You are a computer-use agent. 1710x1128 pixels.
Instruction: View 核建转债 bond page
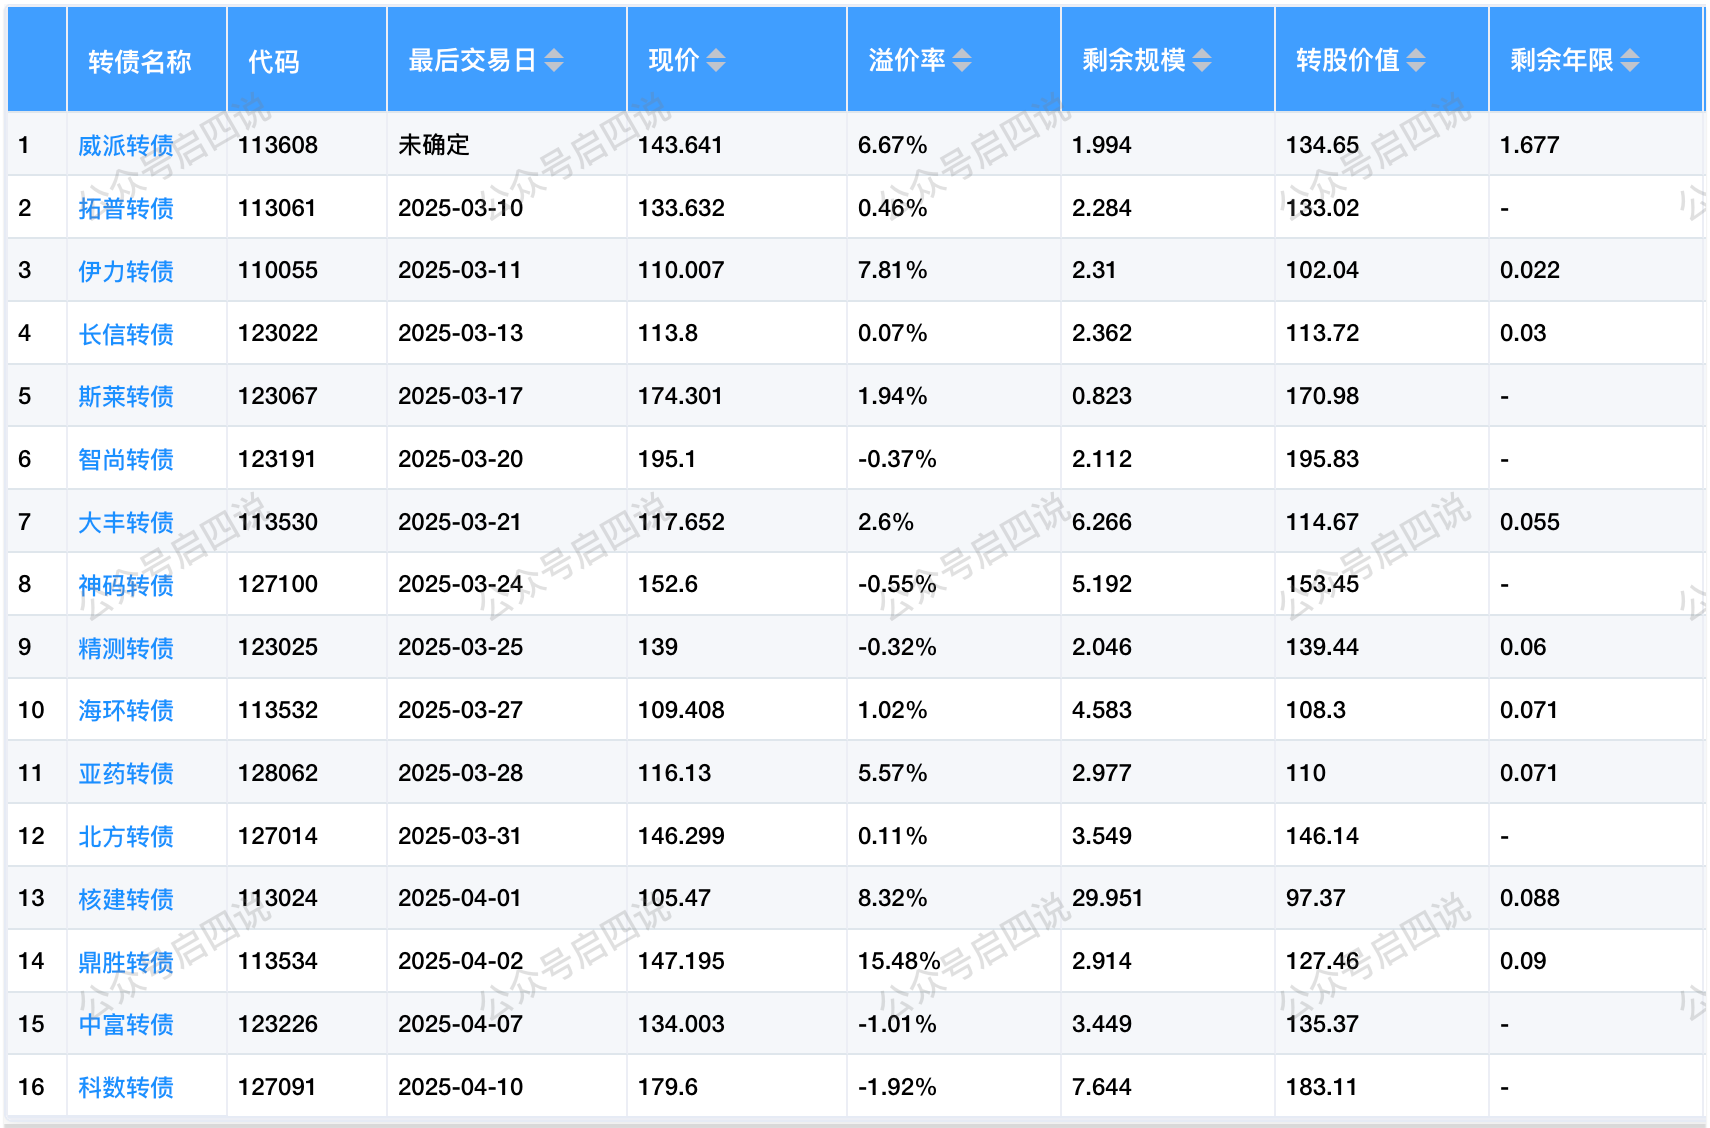coord(126,899)
